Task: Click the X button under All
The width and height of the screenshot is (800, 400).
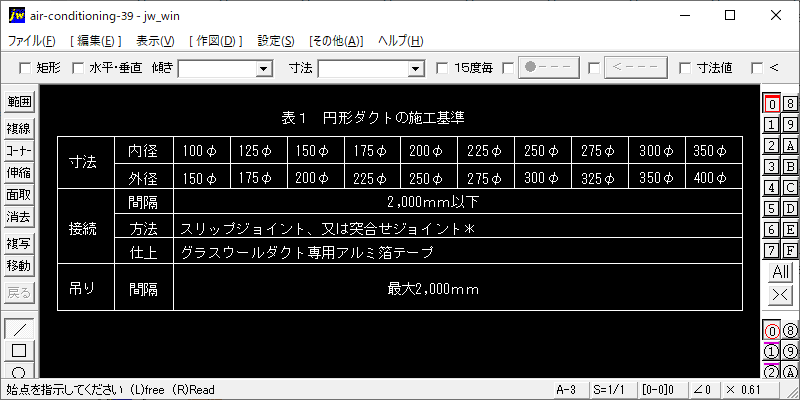Action: point(780,295)
